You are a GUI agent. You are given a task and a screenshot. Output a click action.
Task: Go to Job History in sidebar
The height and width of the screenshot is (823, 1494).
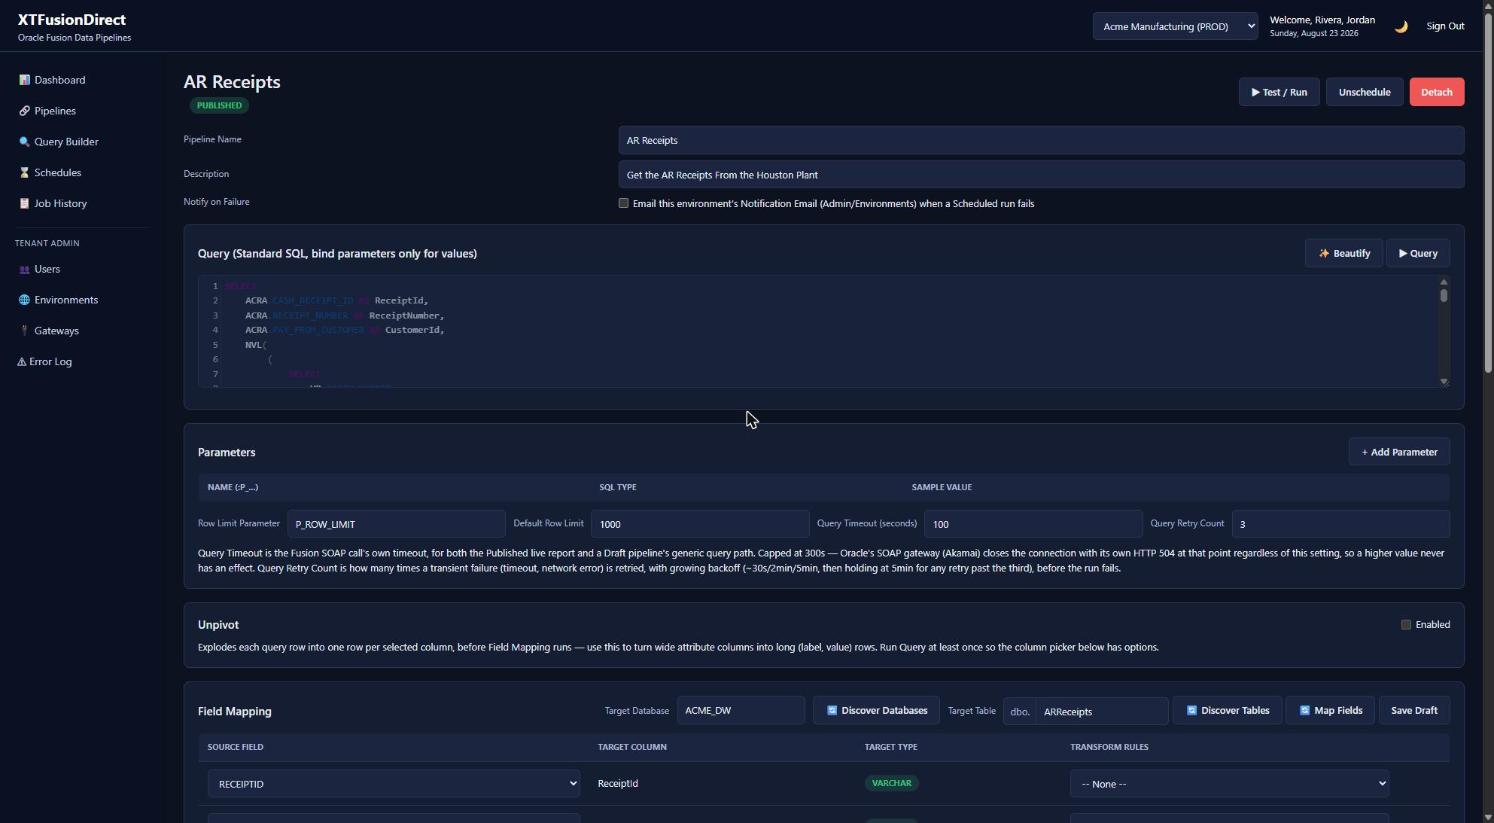pyautogui.click(x=61, y=204)
